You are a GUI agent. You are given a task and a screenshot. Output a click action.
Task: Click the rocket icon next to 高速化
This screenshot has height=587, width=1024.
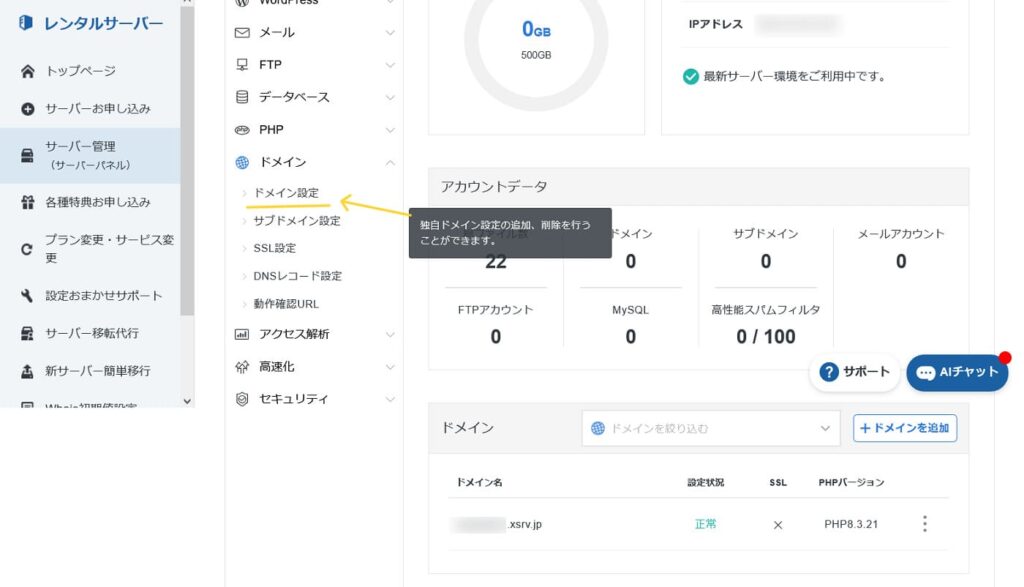[242, 367]
